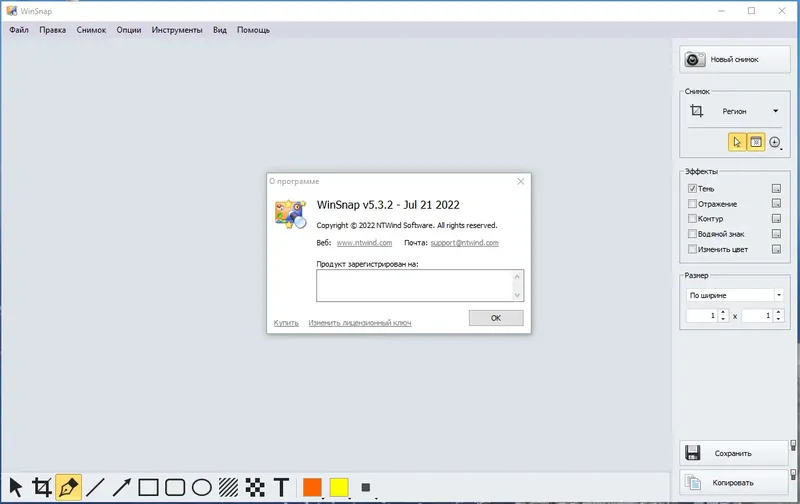
Task: Click the Сохранить button
Action: point(734,453)
